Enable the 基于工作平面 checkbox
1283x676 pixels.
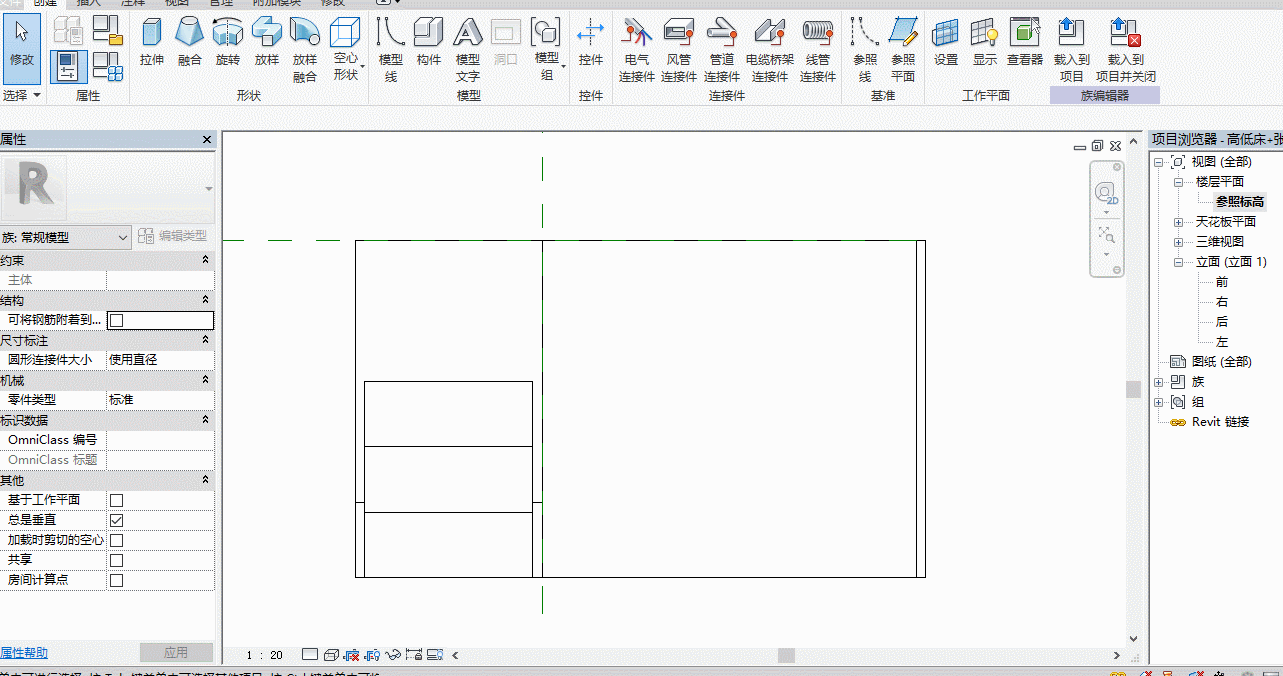(116, 500)
